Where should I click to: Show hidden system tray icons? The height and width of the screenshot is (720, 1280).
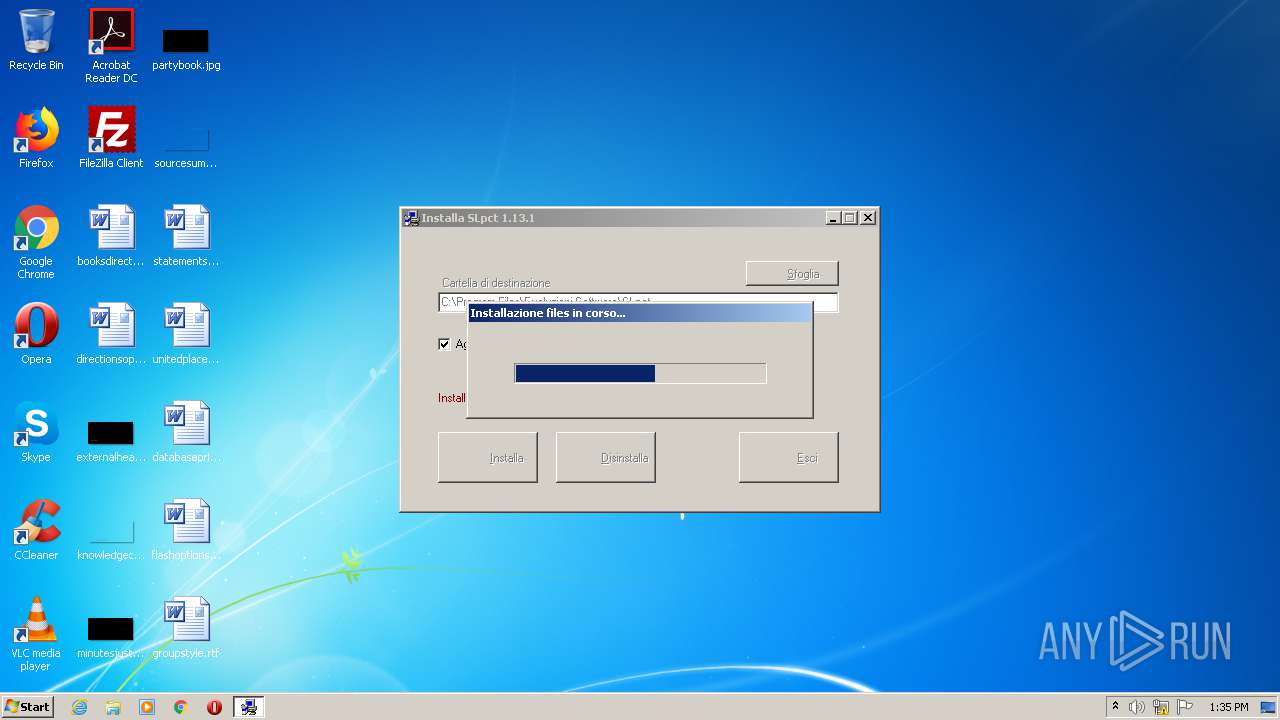click(x=1115, y=707)
